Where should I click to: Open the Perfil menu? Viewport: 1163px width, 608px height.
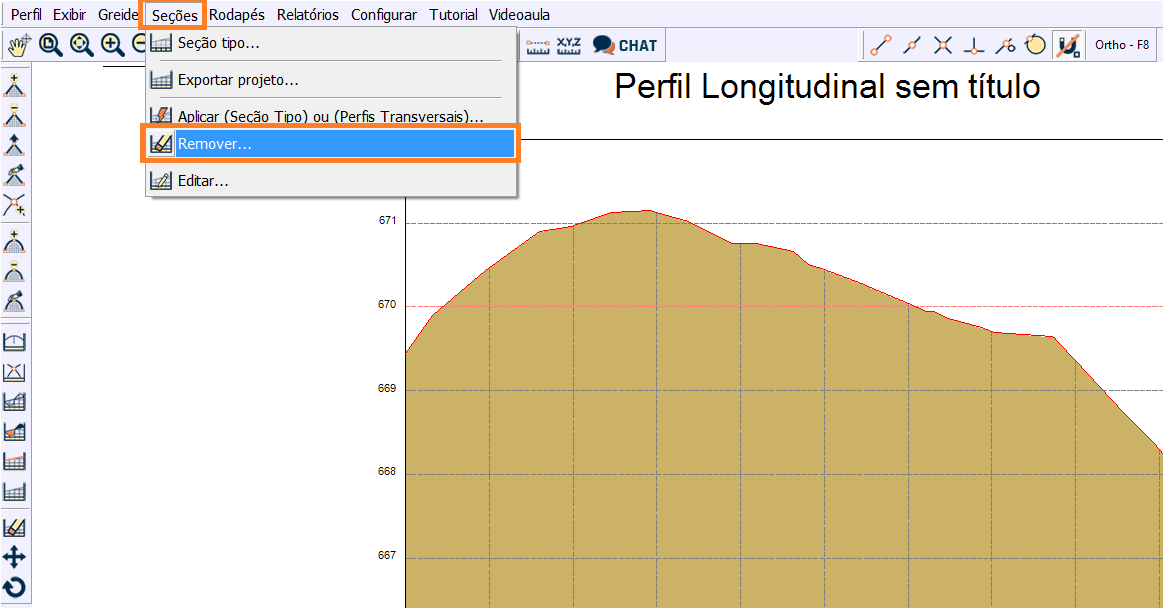coord(26,15)
